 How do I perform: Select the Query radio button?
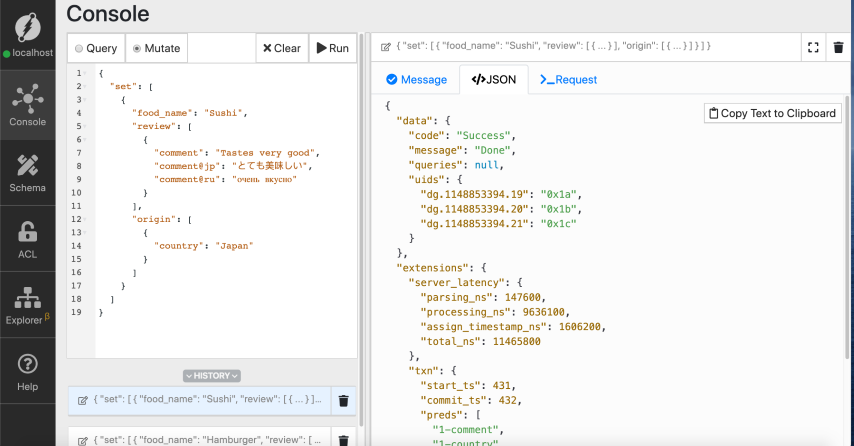point(96,48)
